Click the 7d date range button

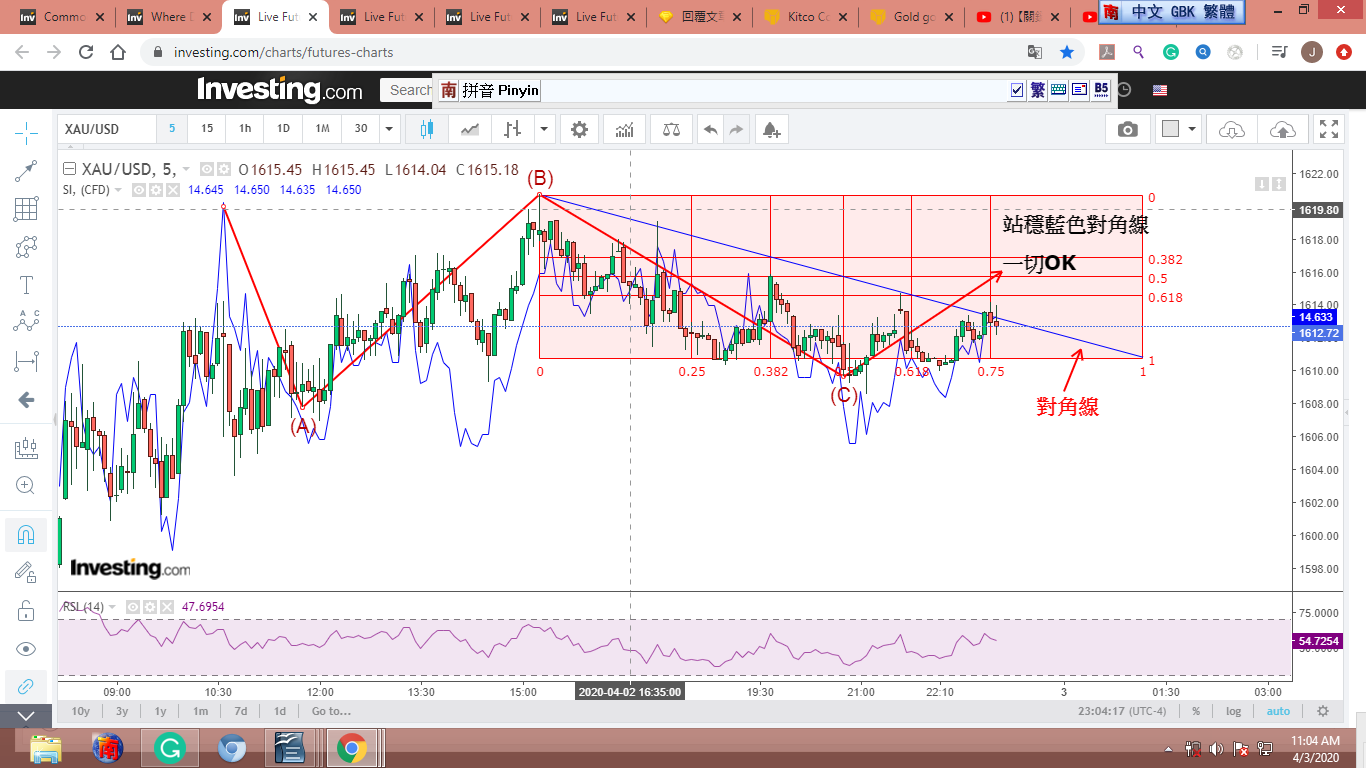(240, 711)
